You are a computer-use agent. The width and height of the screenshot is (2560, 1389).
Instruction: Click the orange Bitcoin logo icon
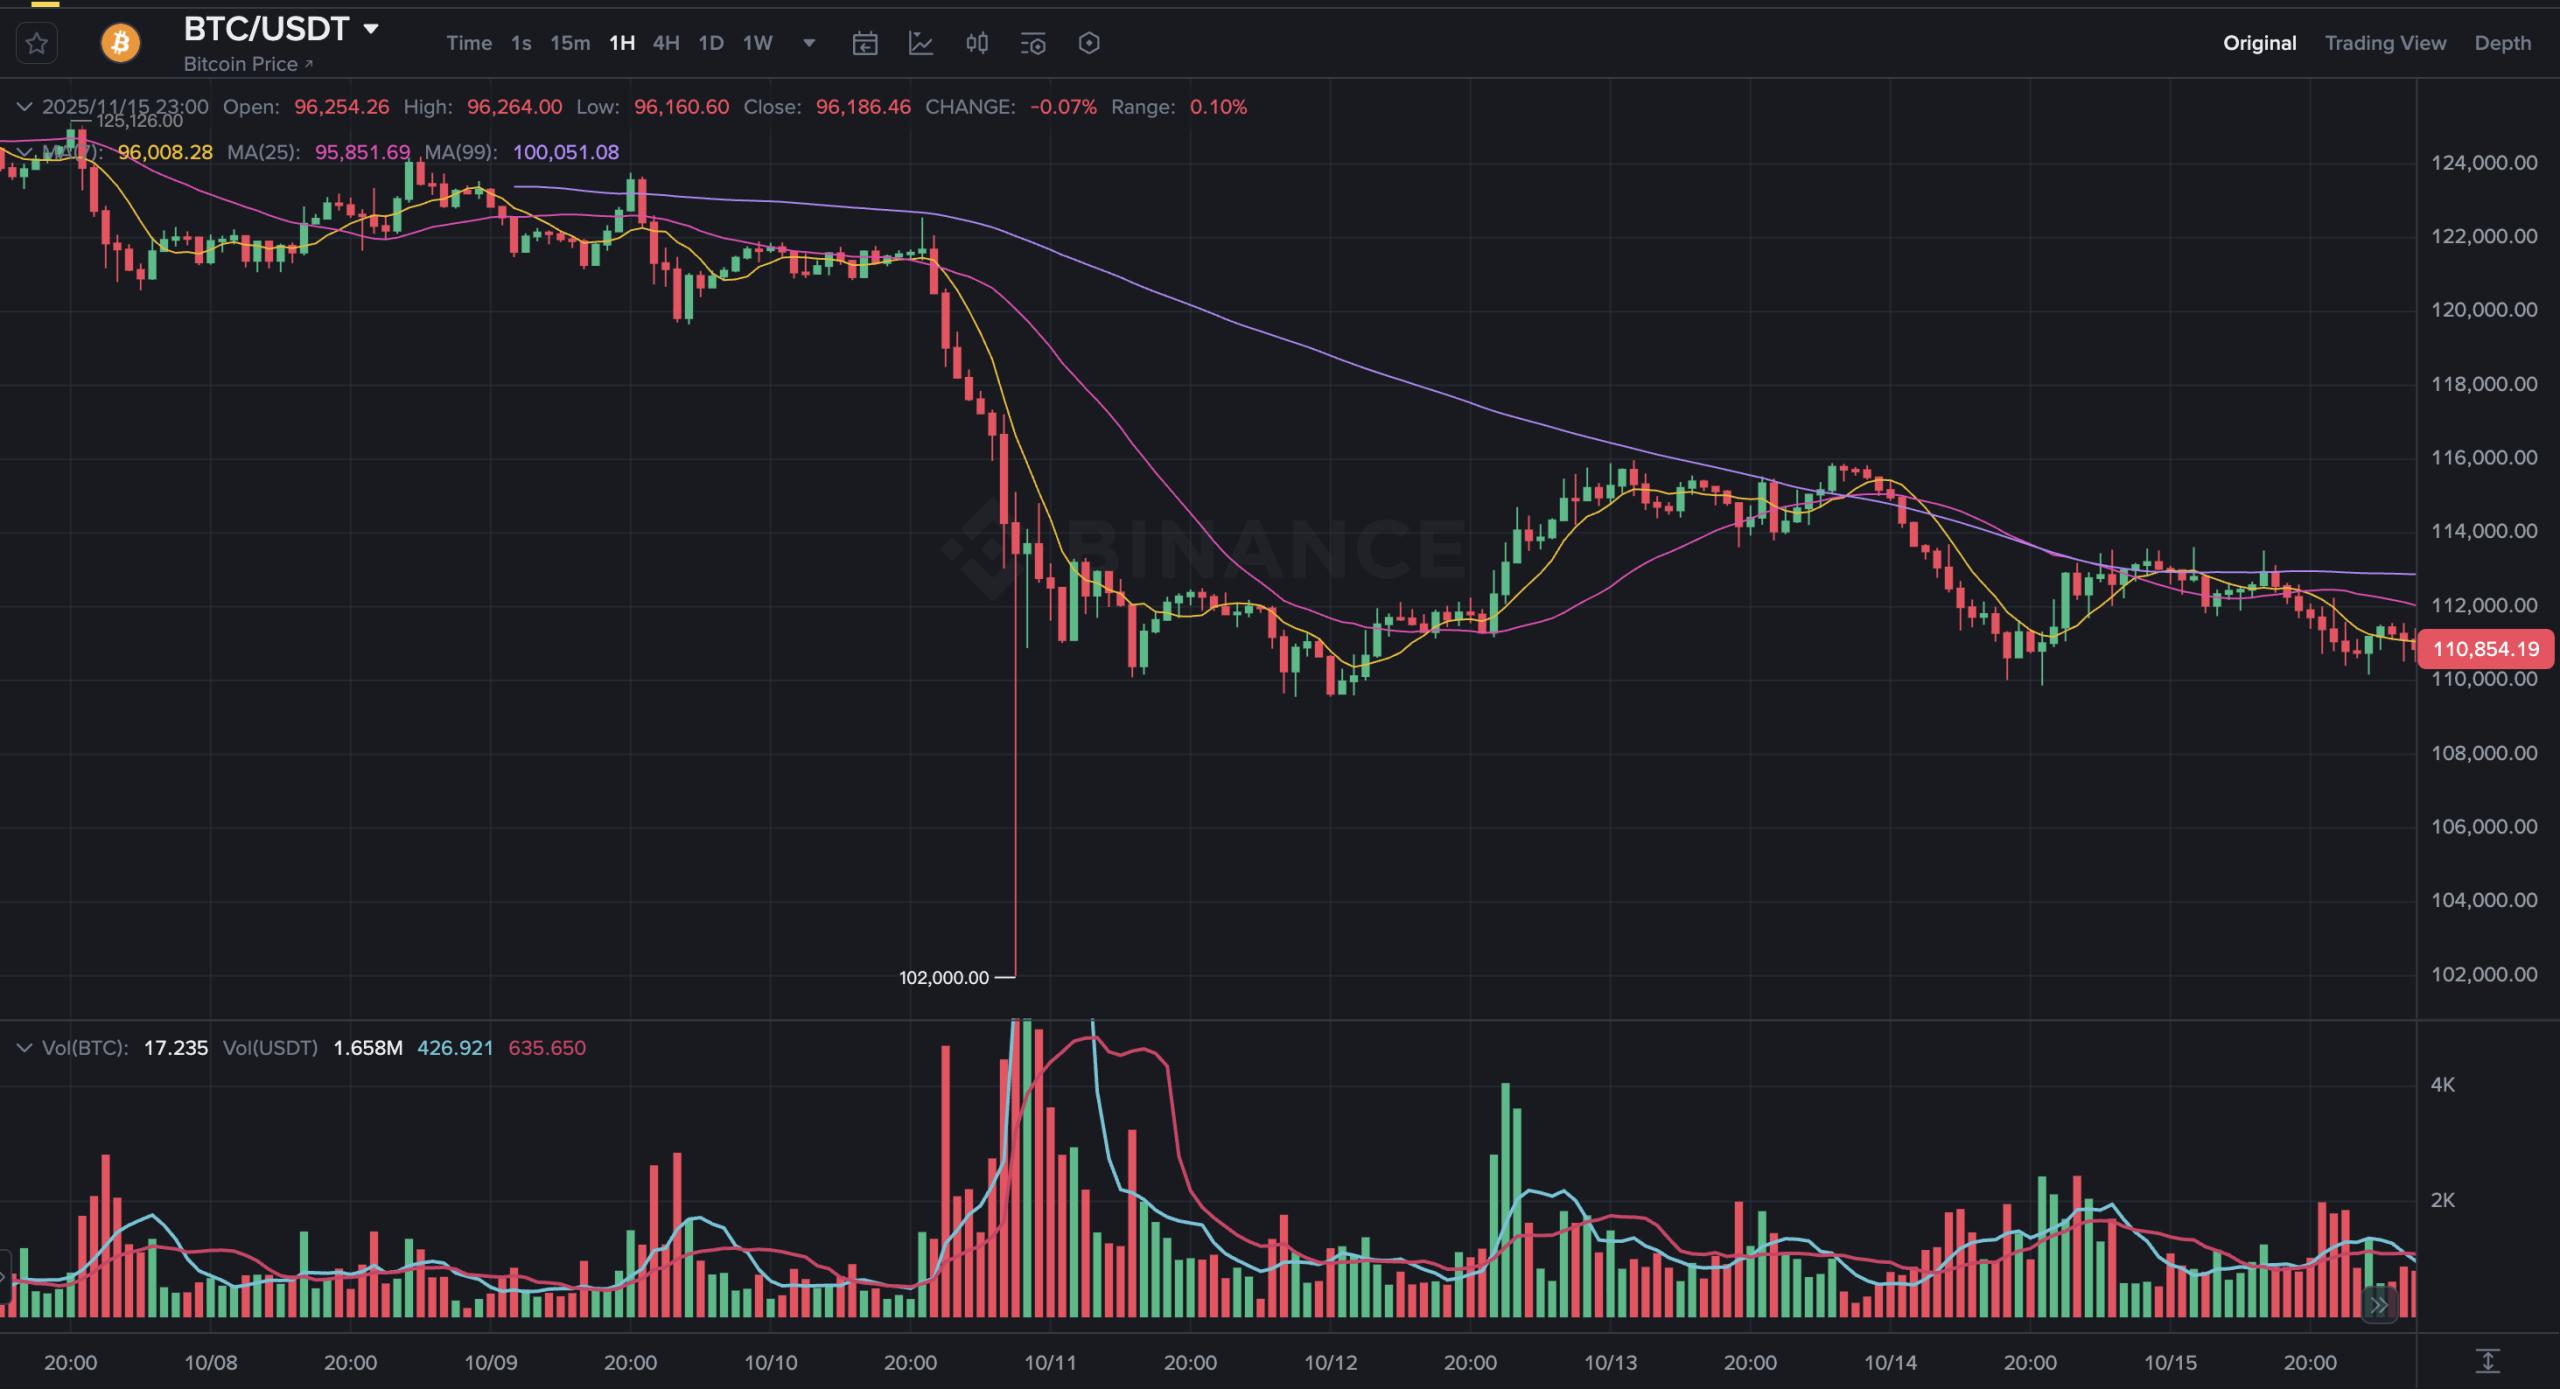[x=120, y=43]
